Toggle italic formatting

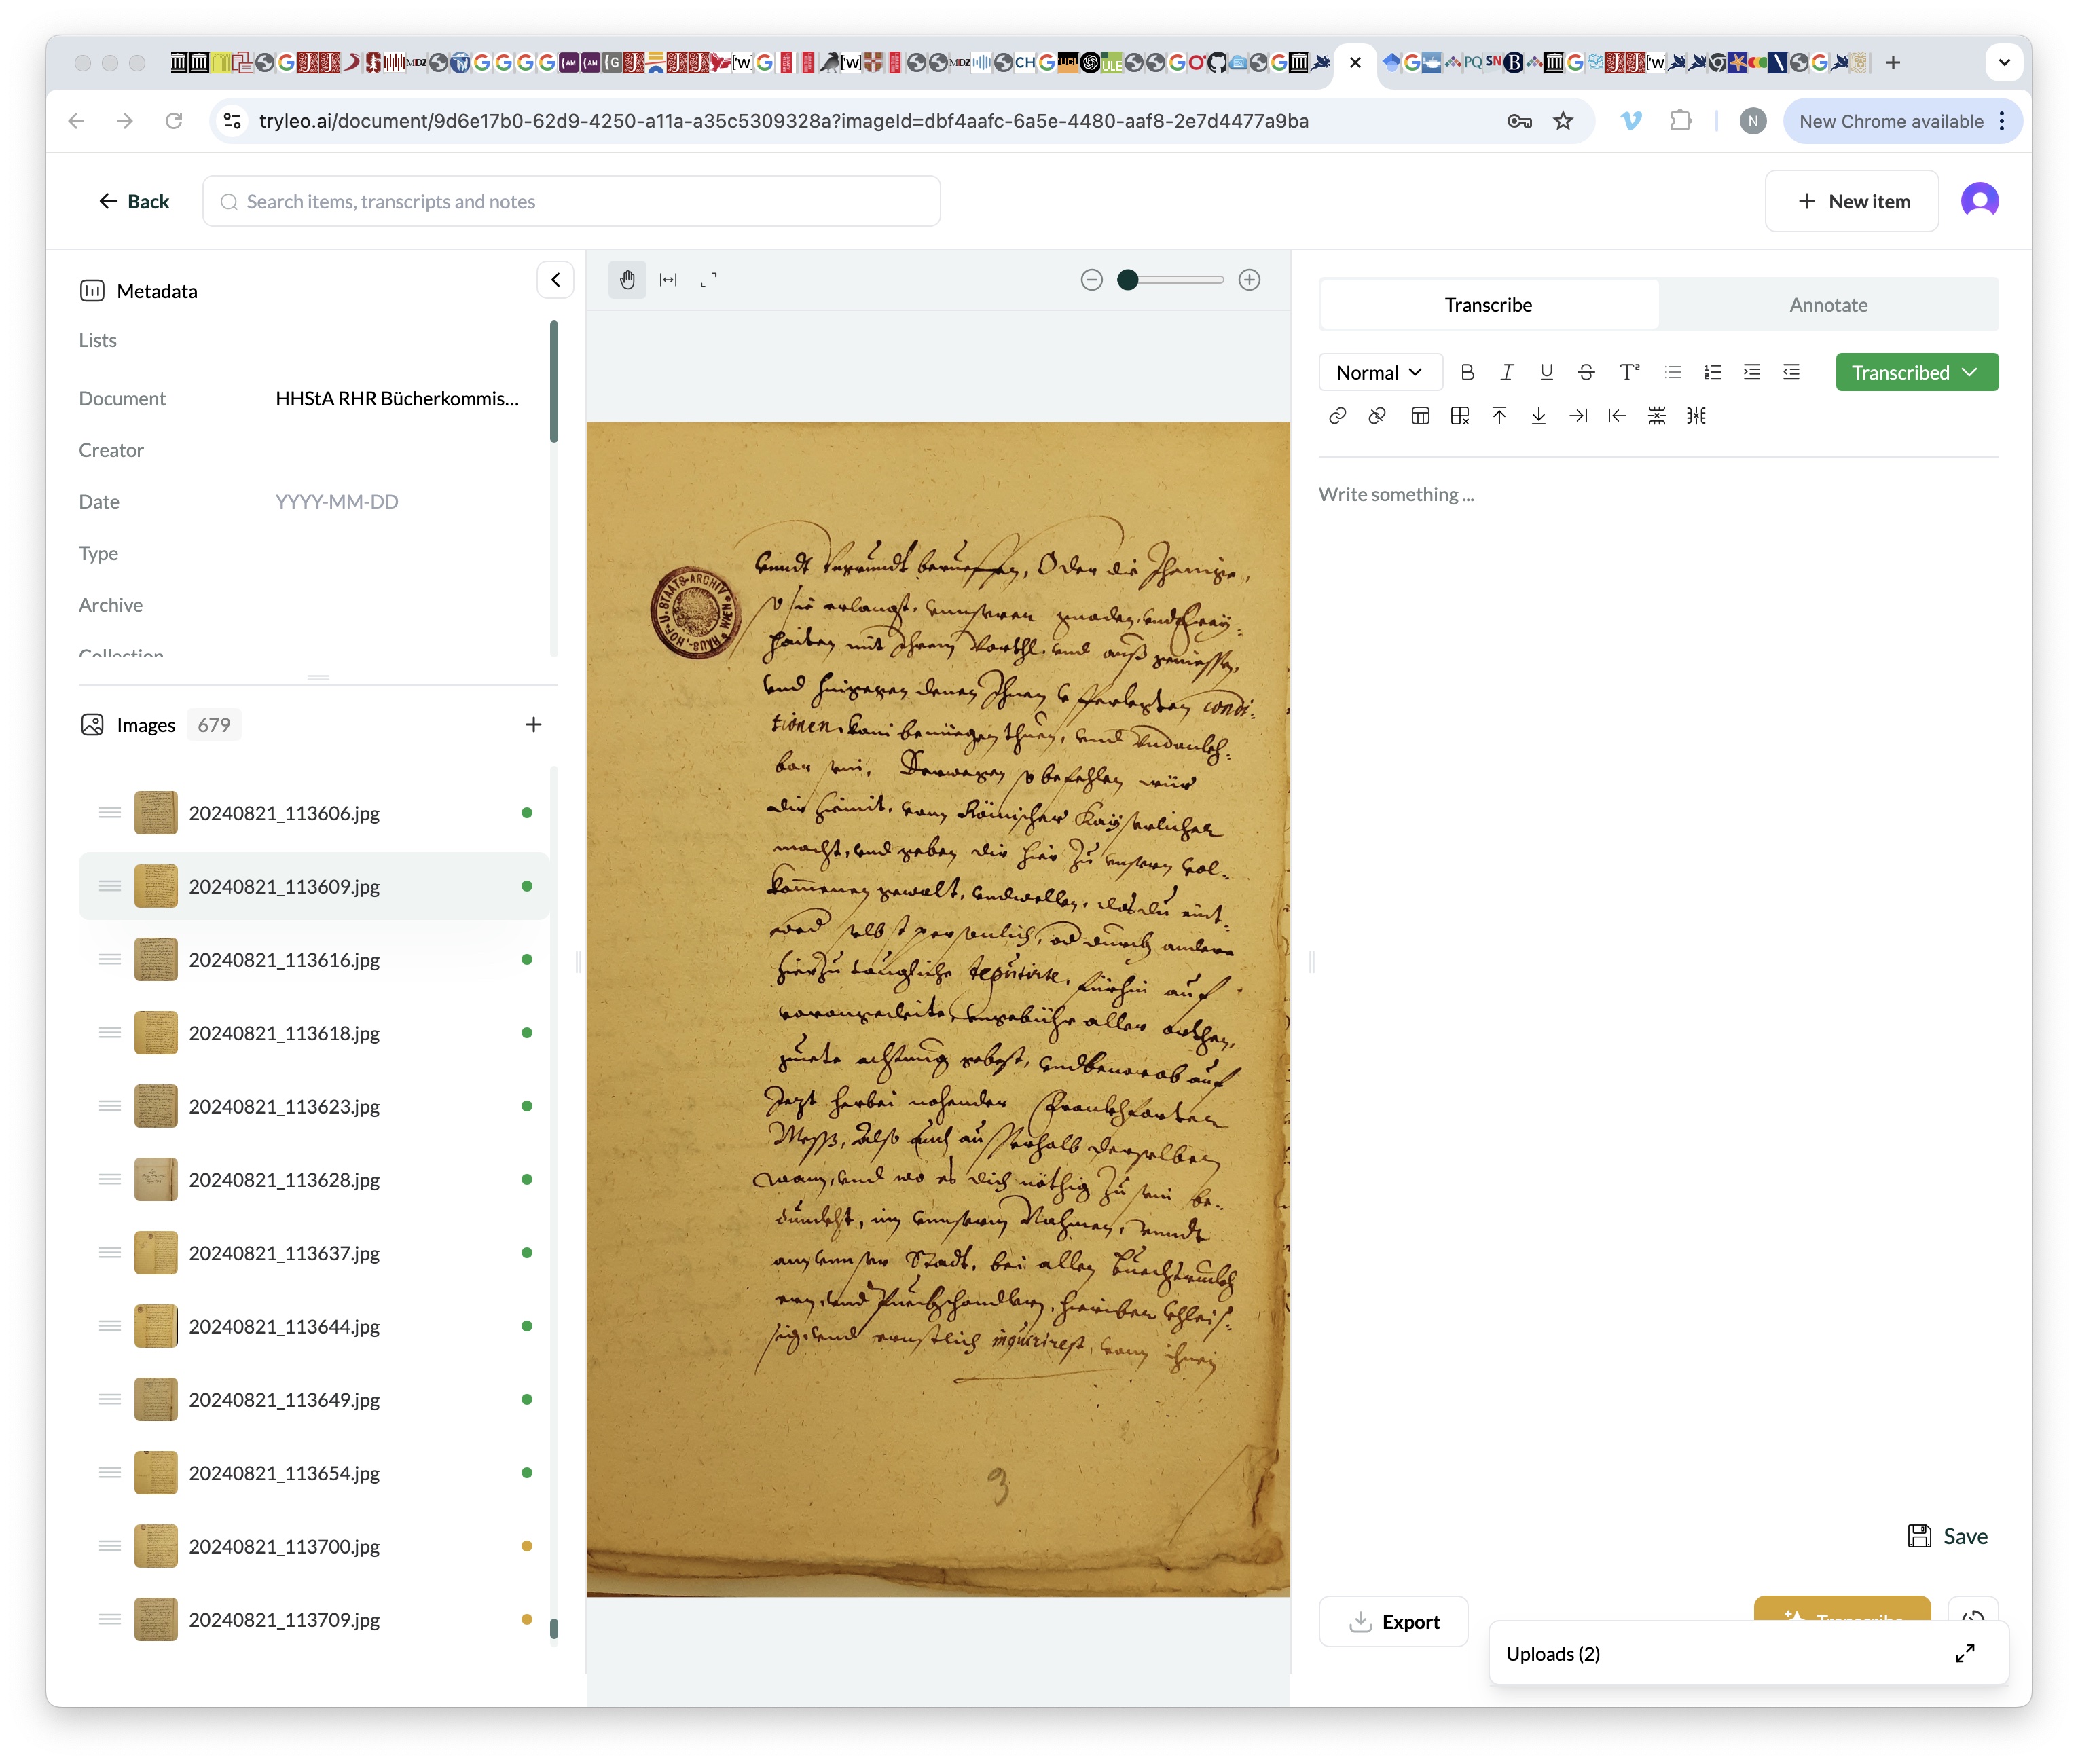click(1506, 373)
